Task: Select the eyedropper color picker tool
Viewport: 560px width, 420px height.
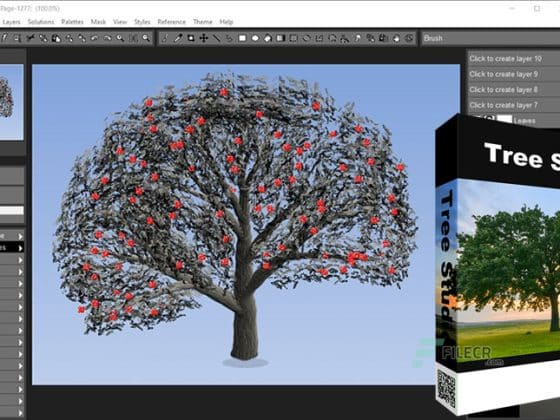Action: 178,38
